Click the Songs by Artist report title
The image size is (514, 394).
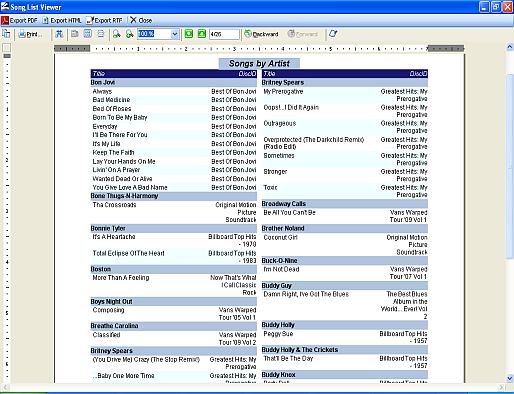click(259, 63)
